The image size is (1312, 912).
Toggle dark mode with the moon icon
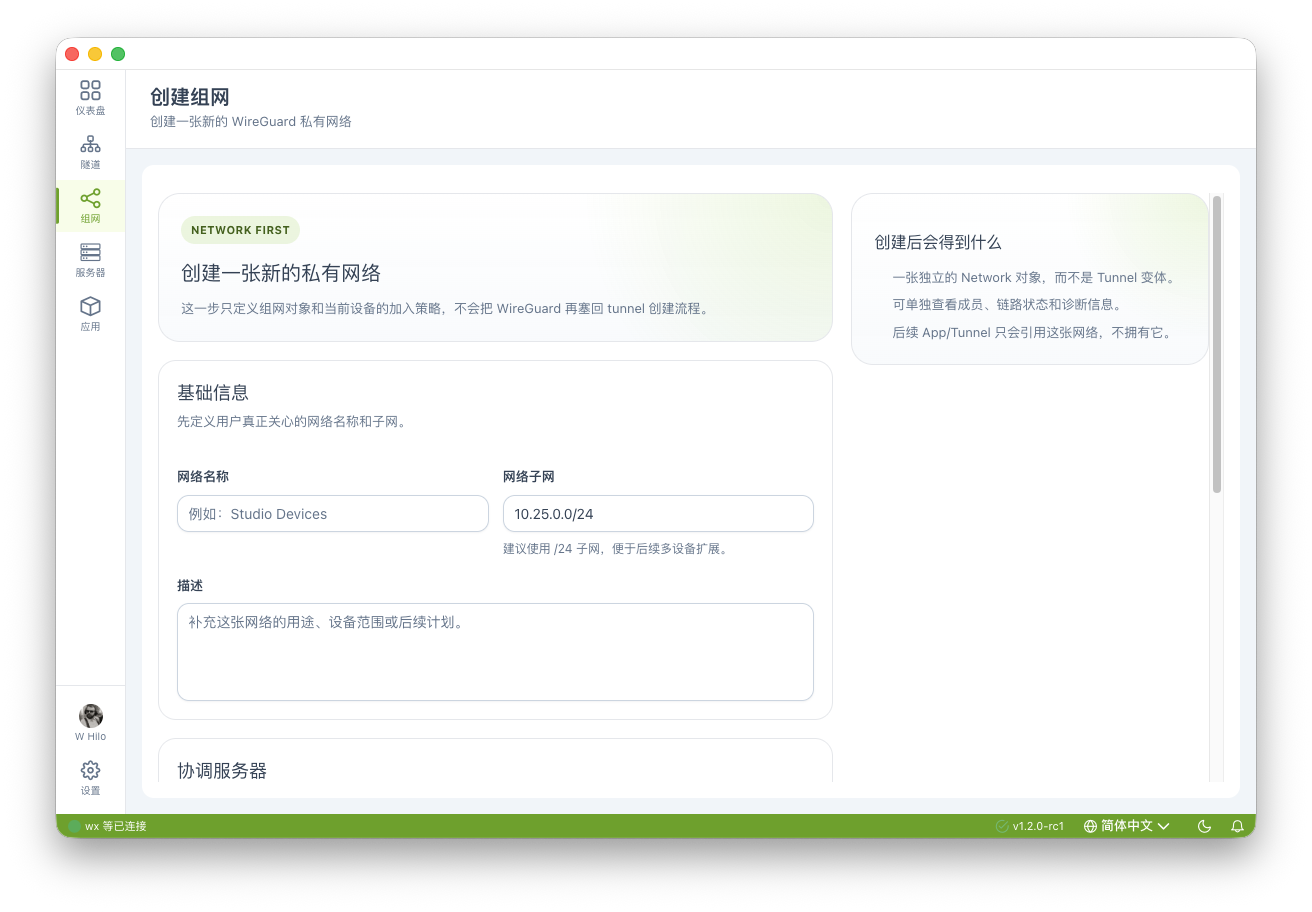click(1204, 826)
